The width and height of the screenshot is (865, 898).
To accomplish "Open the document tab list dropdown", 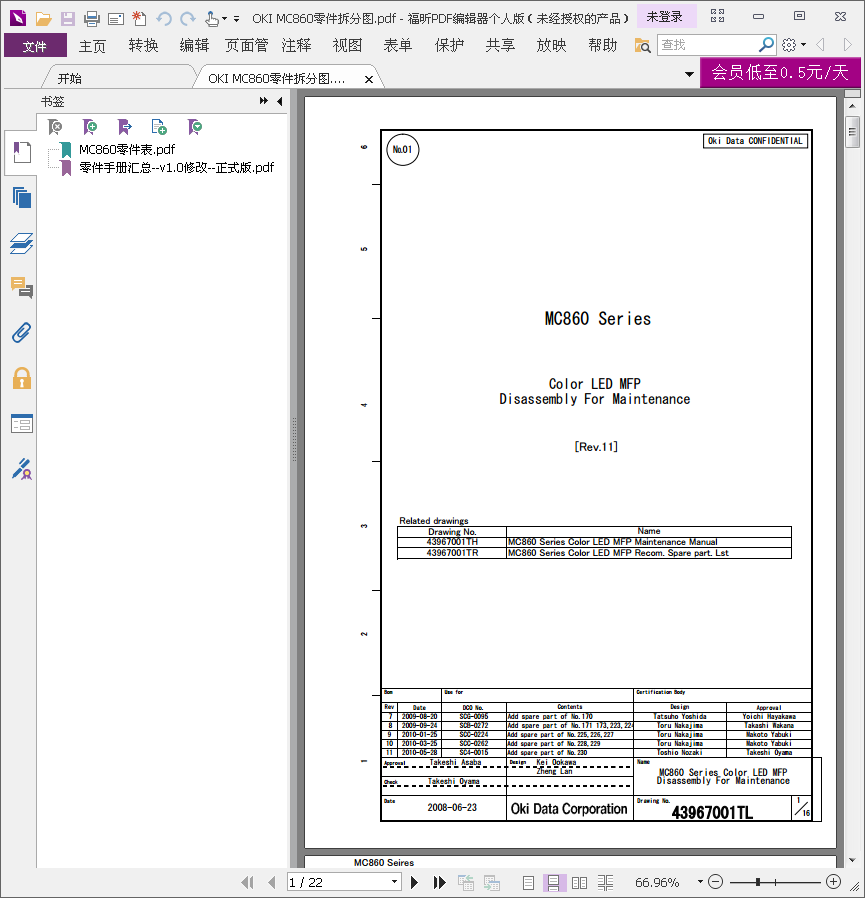I will [x=689, y=74].
